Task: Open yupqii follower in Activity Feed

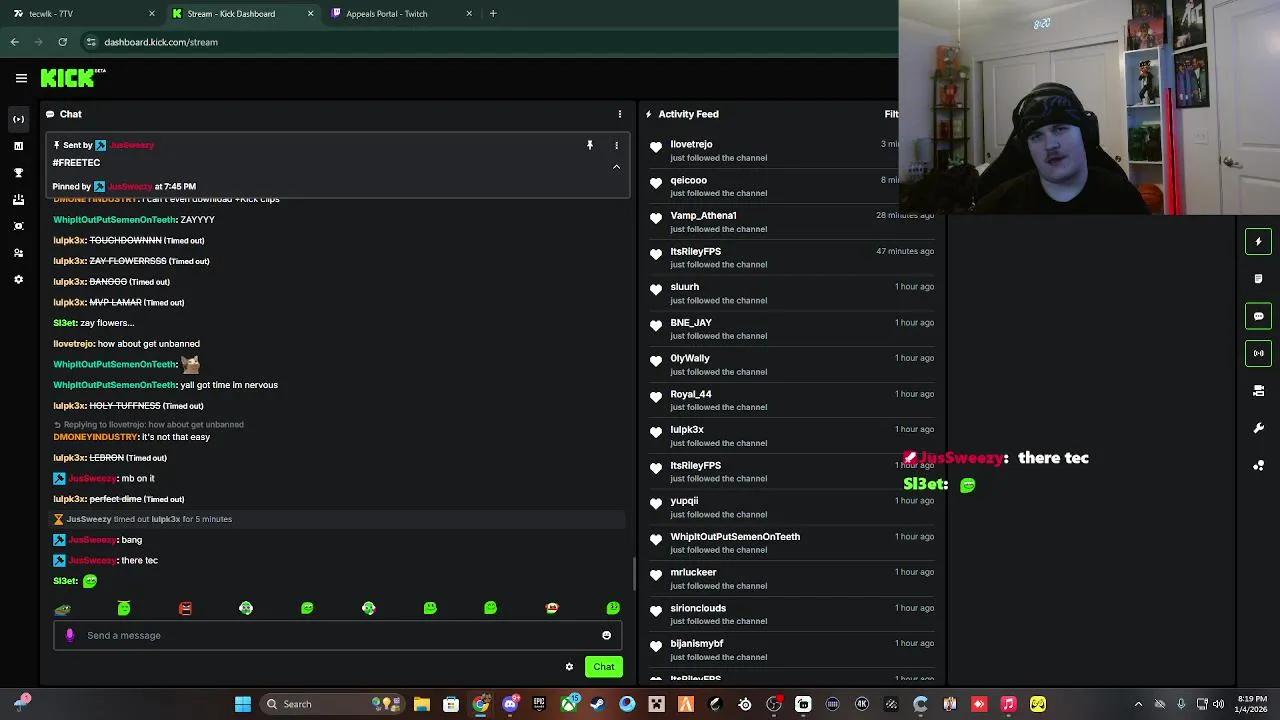Action: point(684,501)
